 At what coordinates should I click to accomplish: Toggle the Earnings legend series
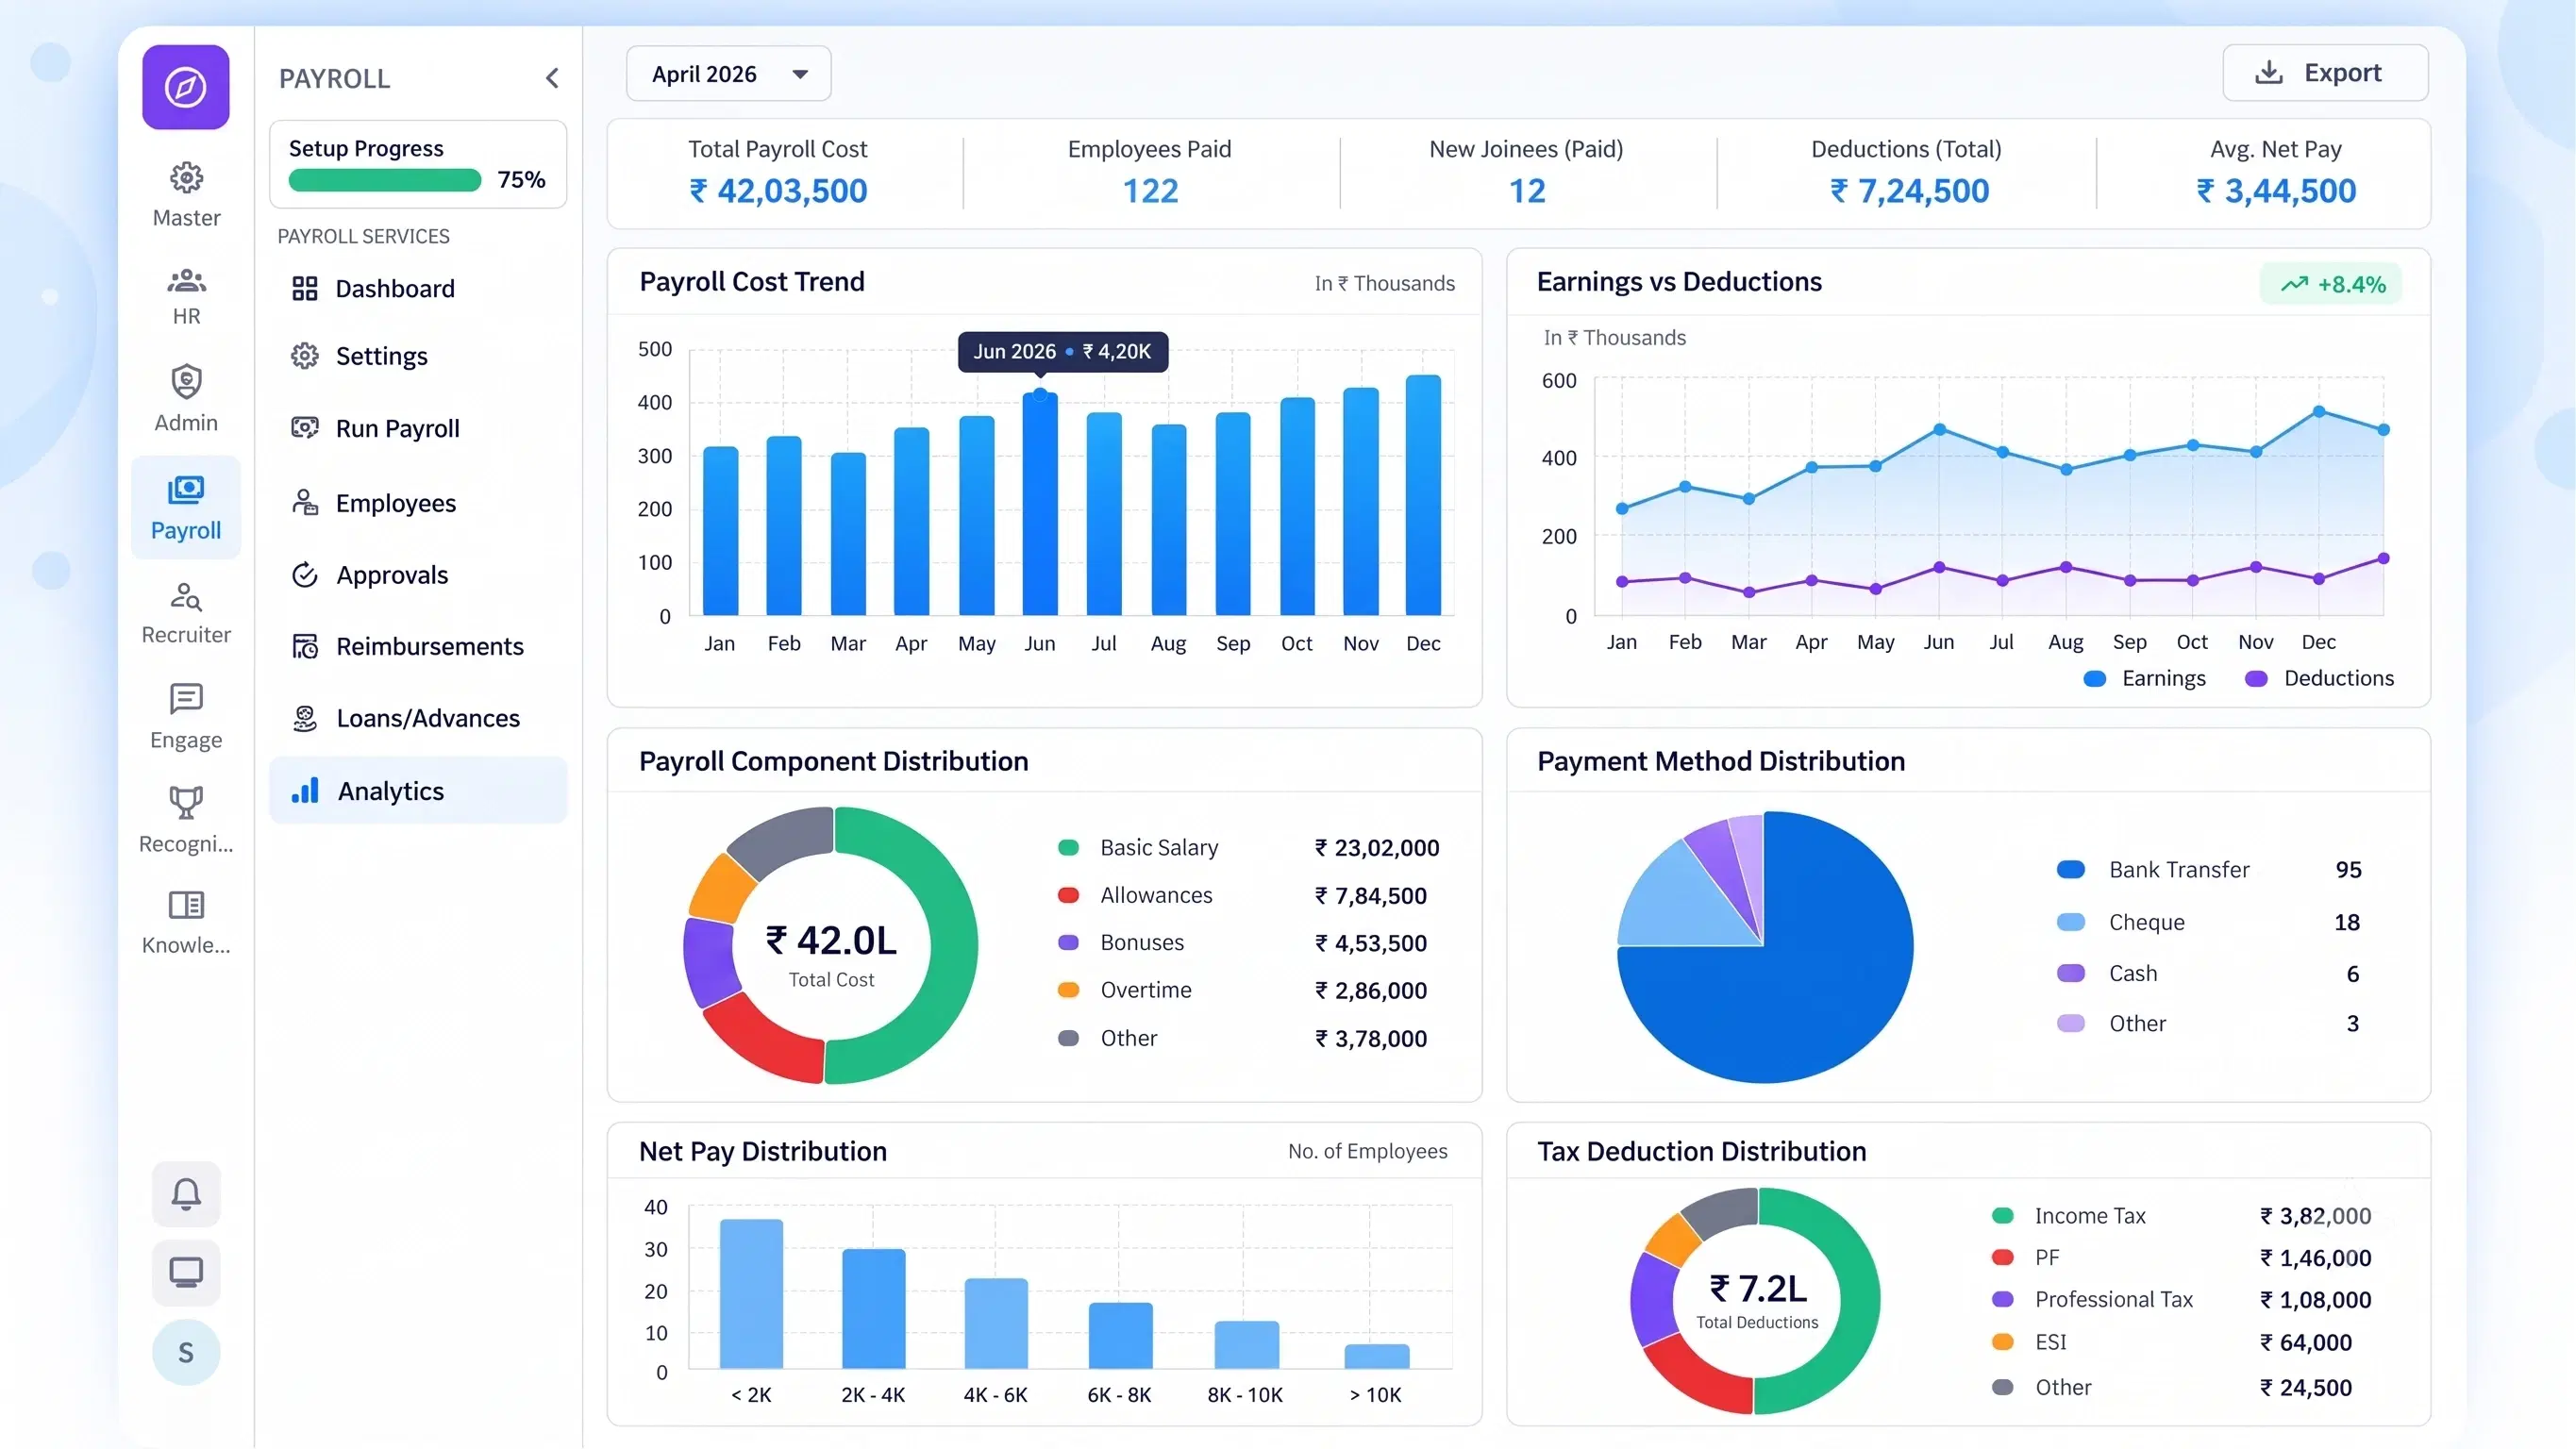[x=2145, y=679]
